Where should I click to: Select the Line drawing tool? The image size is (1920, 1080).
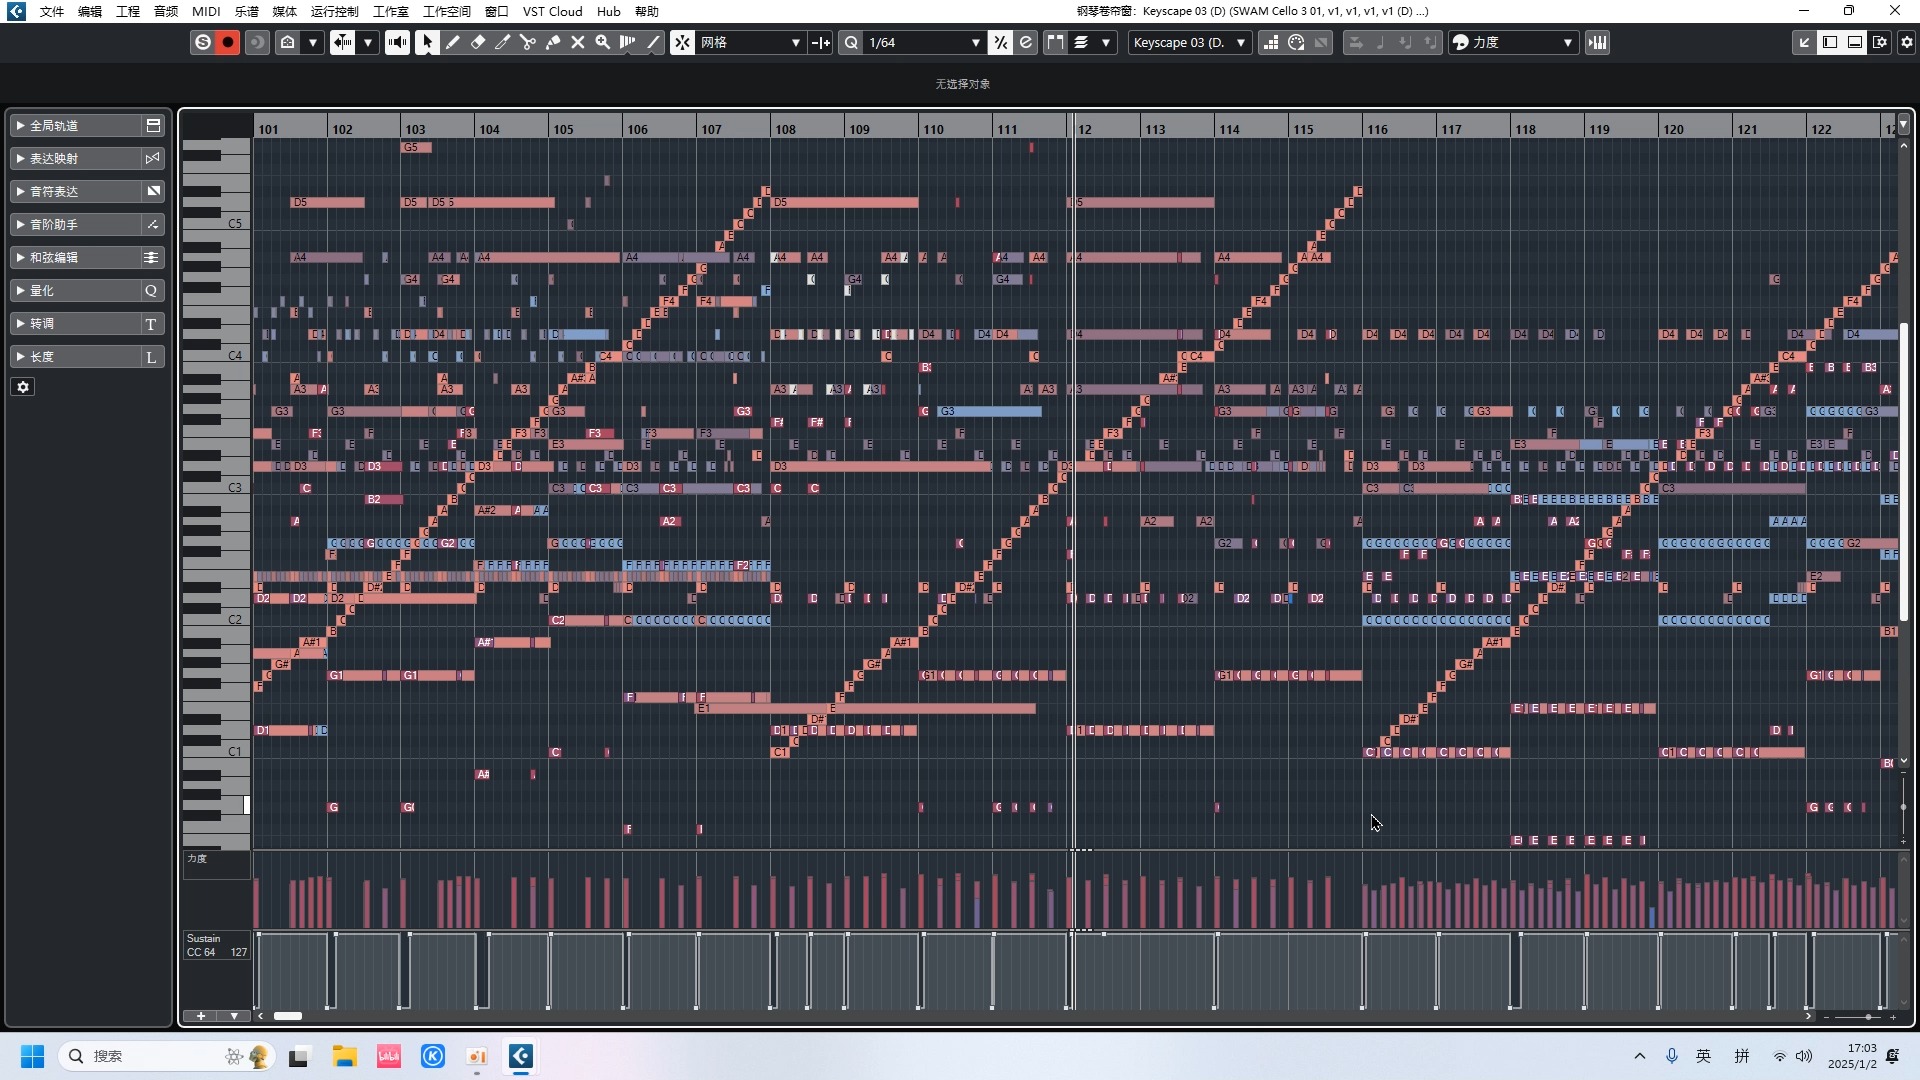point(654,43)
